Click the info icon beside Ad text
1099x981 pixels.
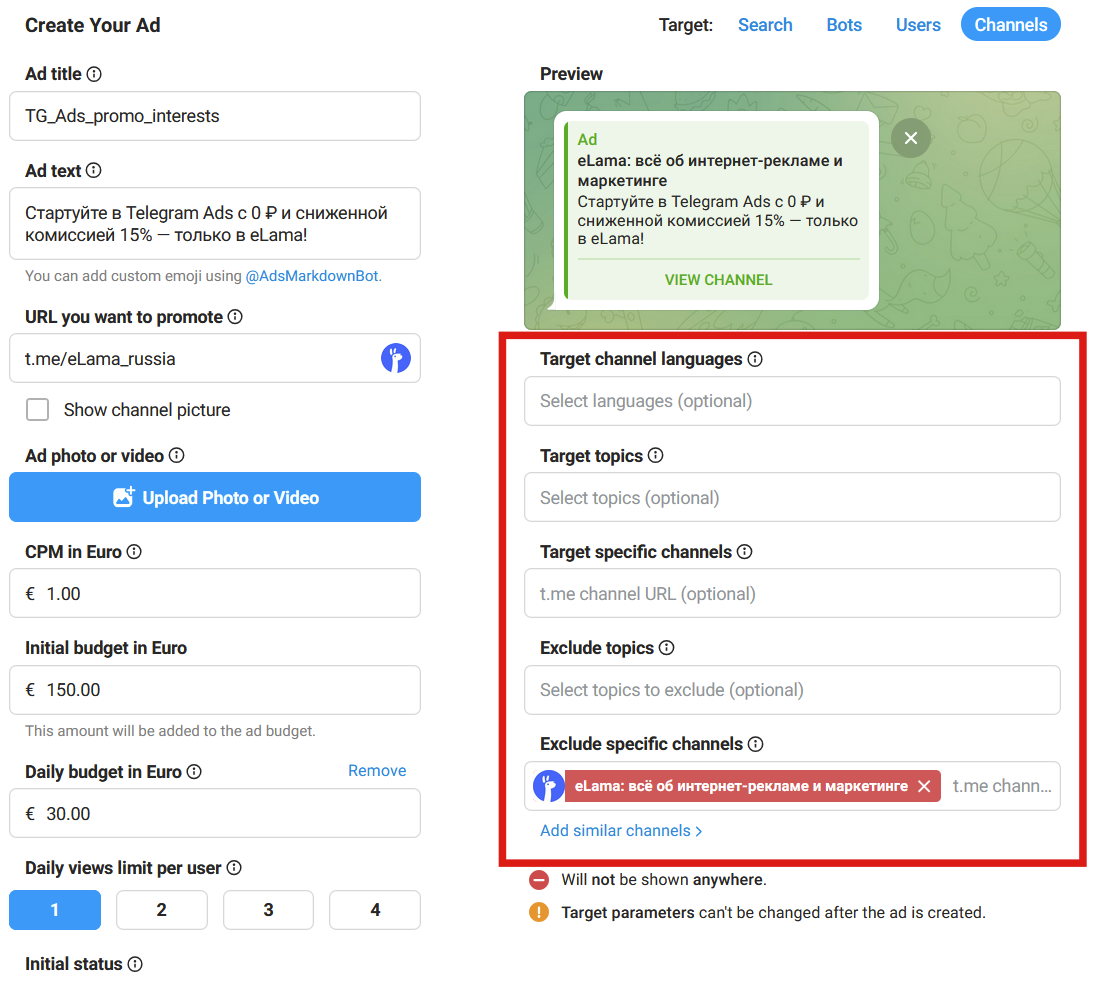click(x=94, y=171)
